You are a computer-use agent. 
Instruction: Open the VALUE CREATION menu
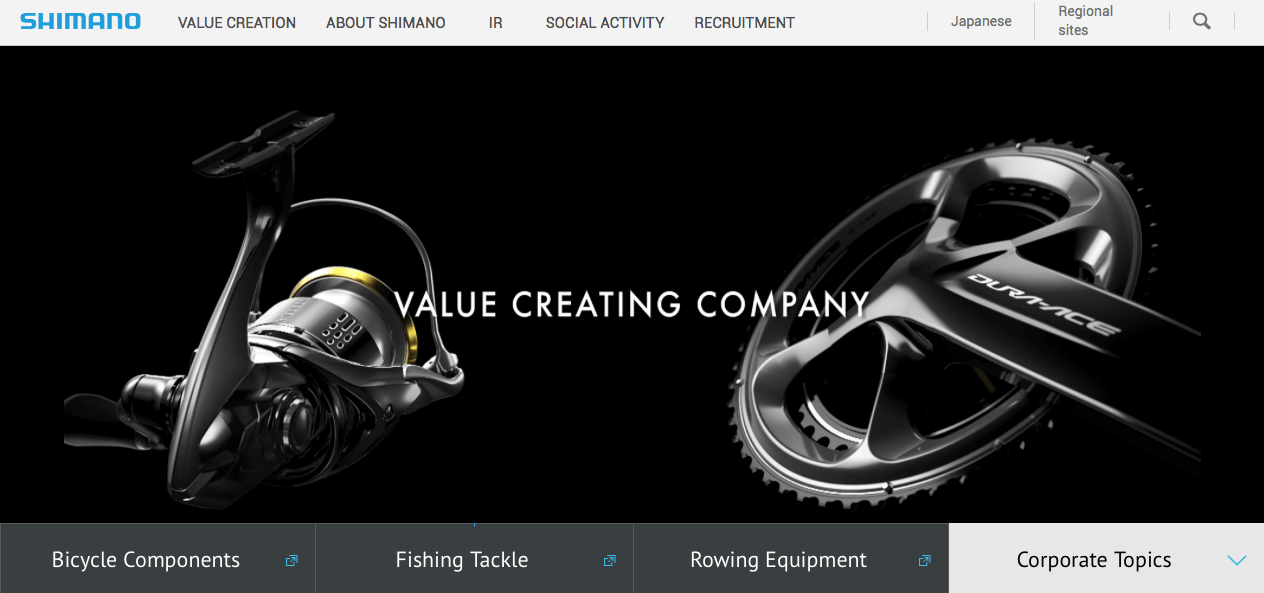coord(237,22)
